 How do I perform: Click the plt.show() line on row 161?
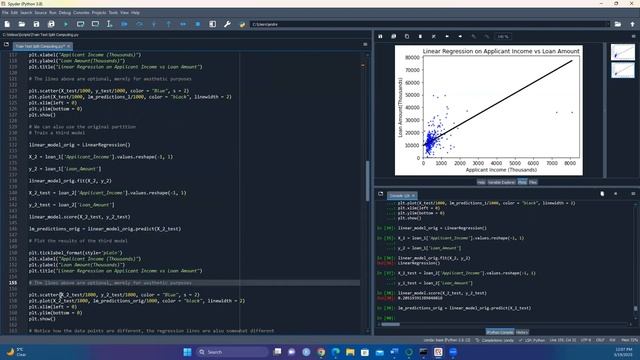(42, 319)
